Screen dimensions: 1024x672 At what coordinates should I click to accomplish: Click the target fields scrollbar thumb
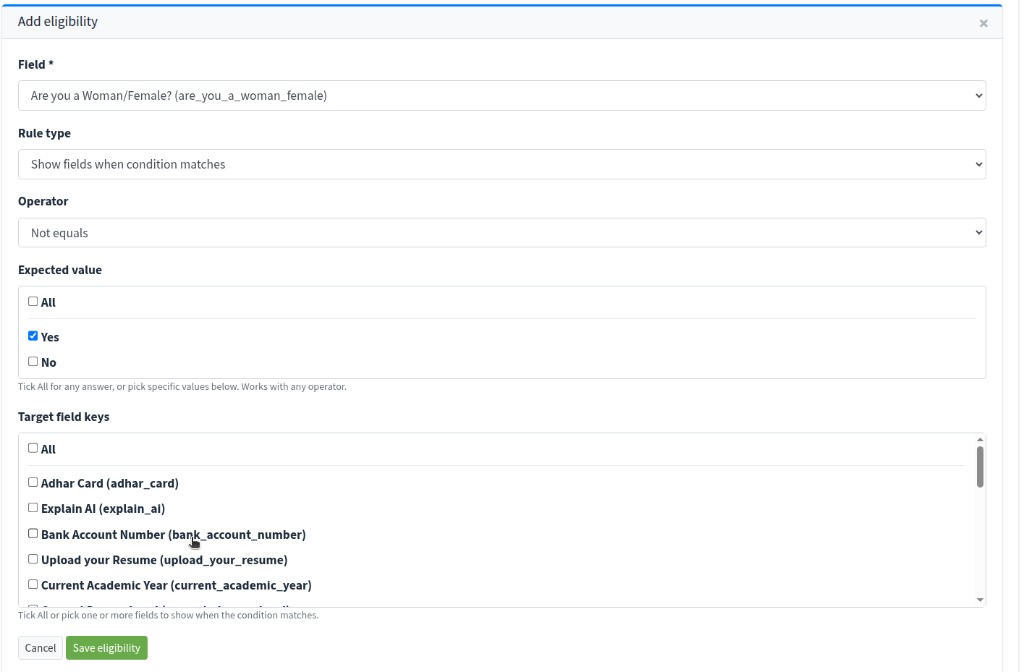pos(980,466)
